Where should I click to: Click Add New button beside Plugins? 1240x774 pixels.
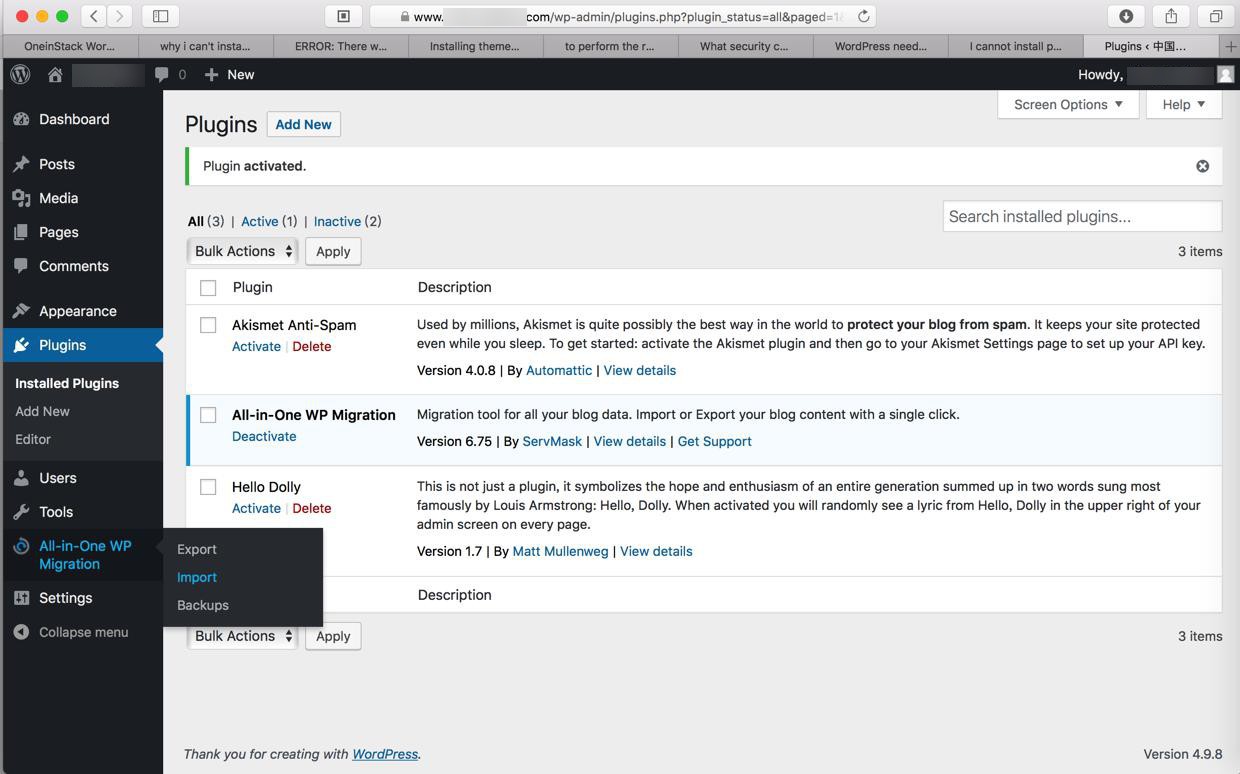click(303, 124)
